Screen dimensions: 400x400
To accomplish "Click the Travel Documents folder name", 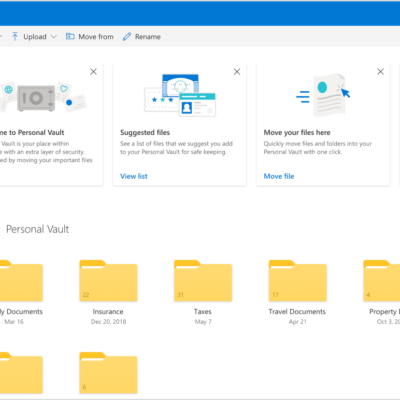I will coord(297,312).
